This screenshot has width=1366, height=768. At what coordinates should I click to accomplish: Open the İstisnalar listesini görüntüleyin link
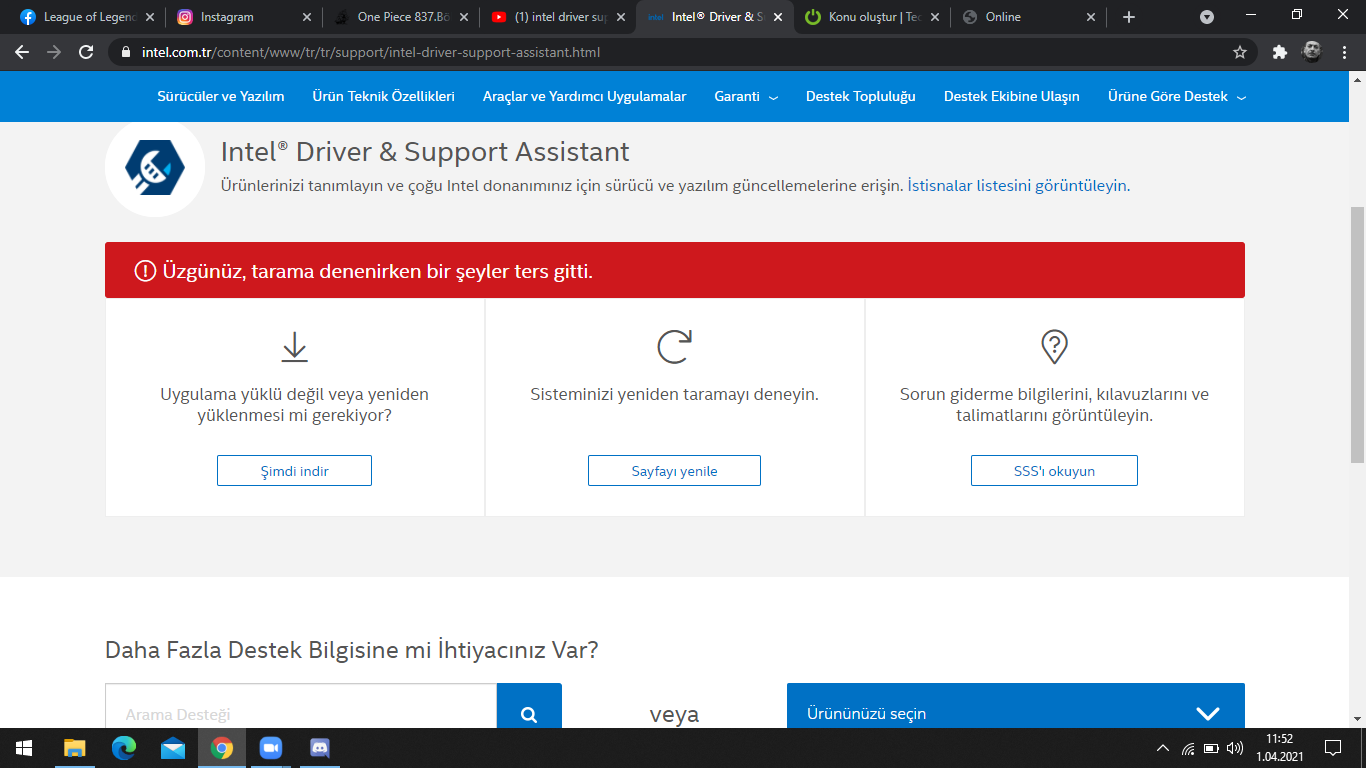click(1019, 185)
